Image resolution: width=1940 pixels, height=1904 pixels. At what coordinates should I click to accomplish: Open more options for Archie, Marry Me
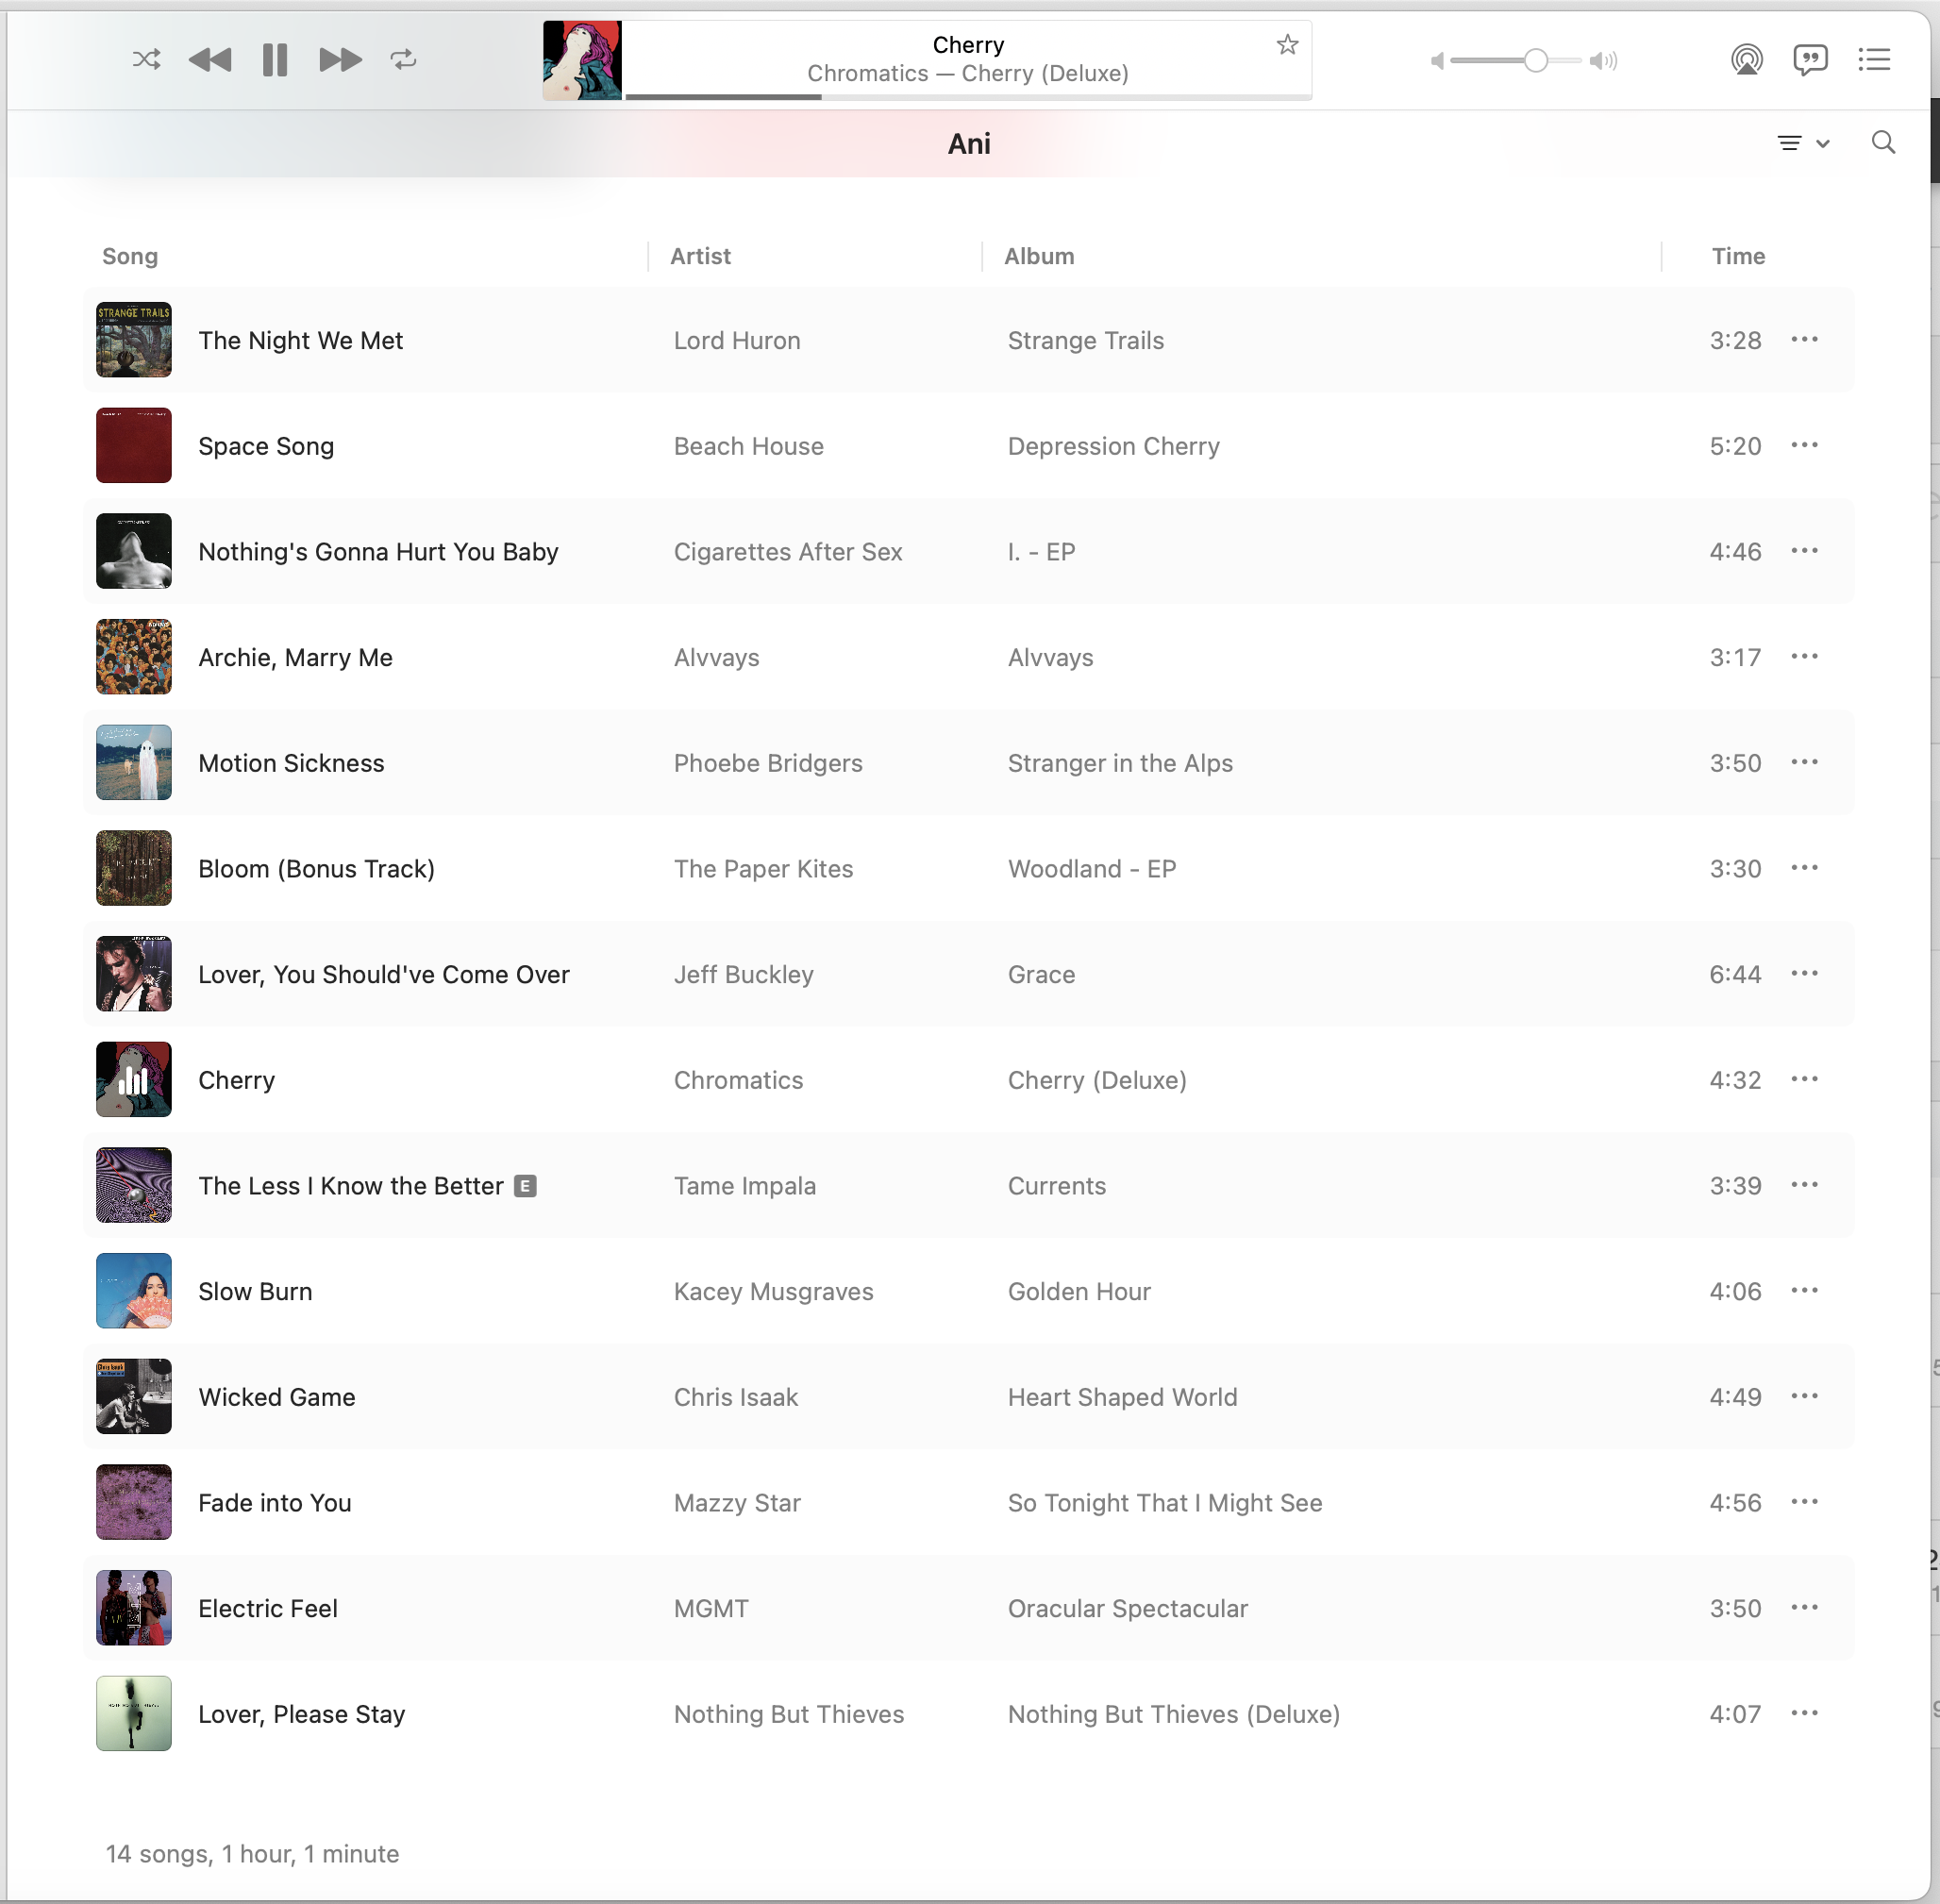[1804, 657]
